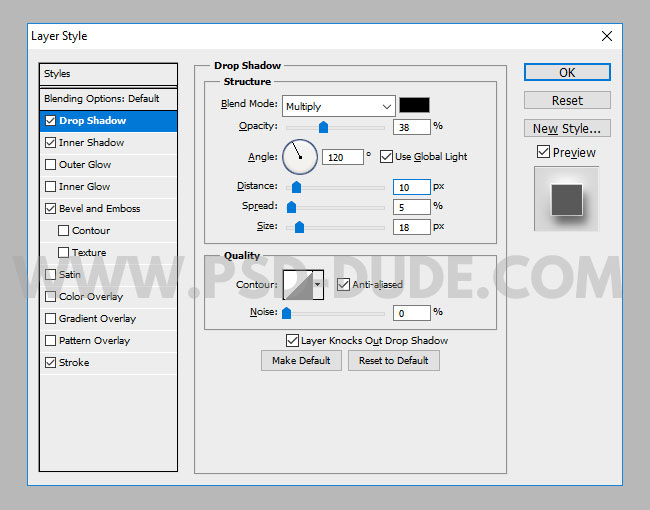This screenshot has width=650, height=510.
Task: Click the Angle value field
Action: click(x=343, y=157)
